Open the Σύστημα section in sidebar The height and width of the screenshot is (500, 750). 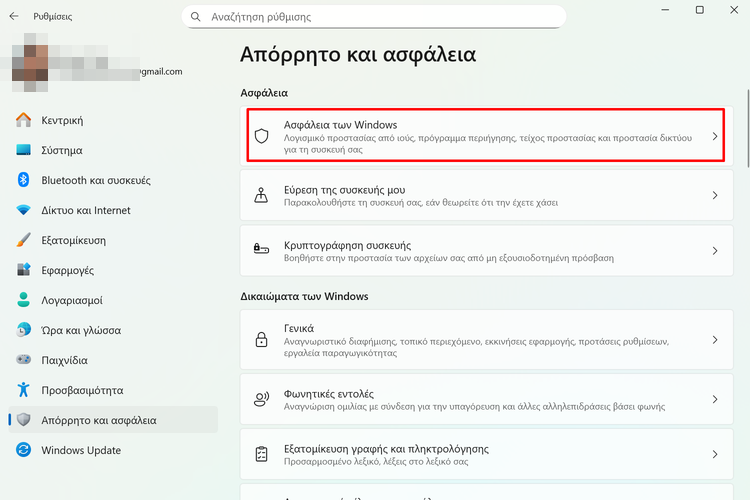coord(62,150)
